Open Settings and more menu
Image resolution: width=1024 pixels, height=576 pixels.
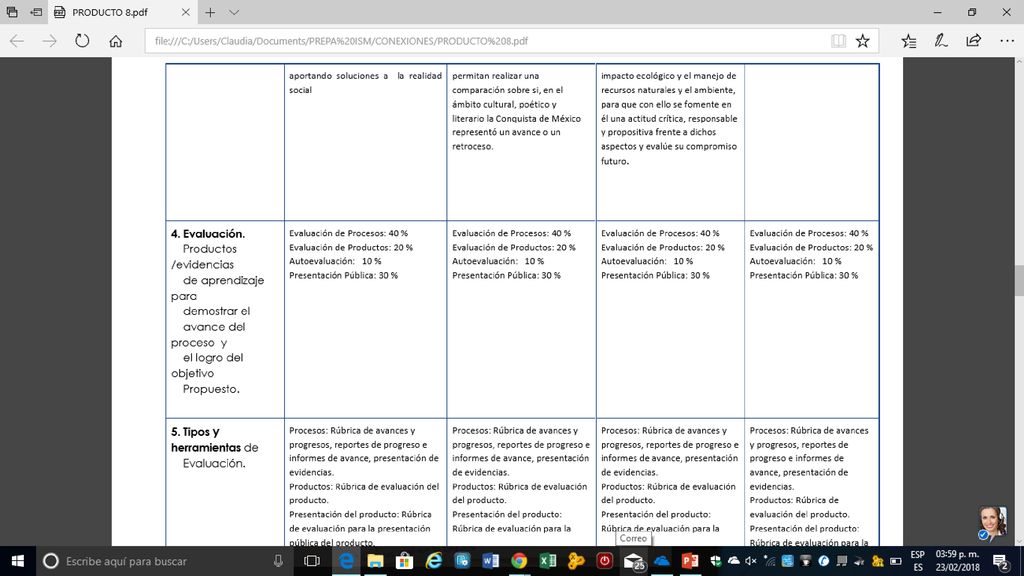1007,40
